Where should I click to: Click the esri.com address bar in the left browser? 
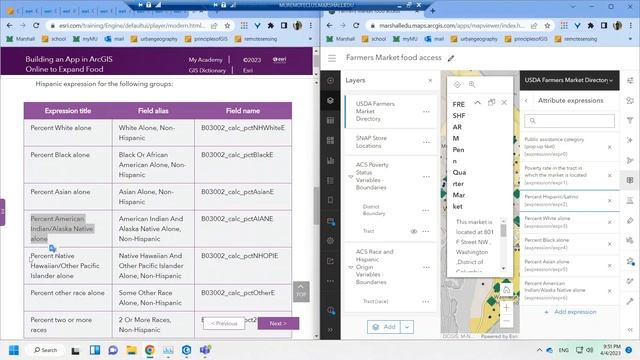133,25
